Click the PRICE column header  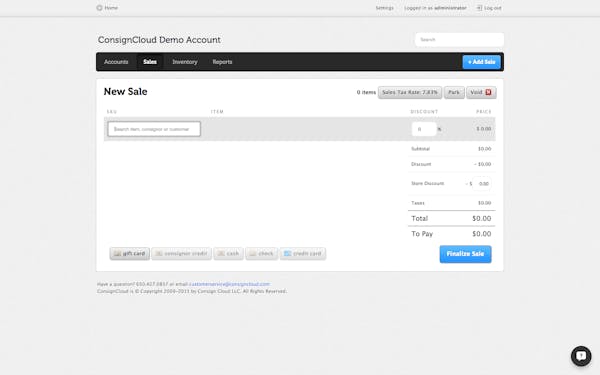pos(484,112)
